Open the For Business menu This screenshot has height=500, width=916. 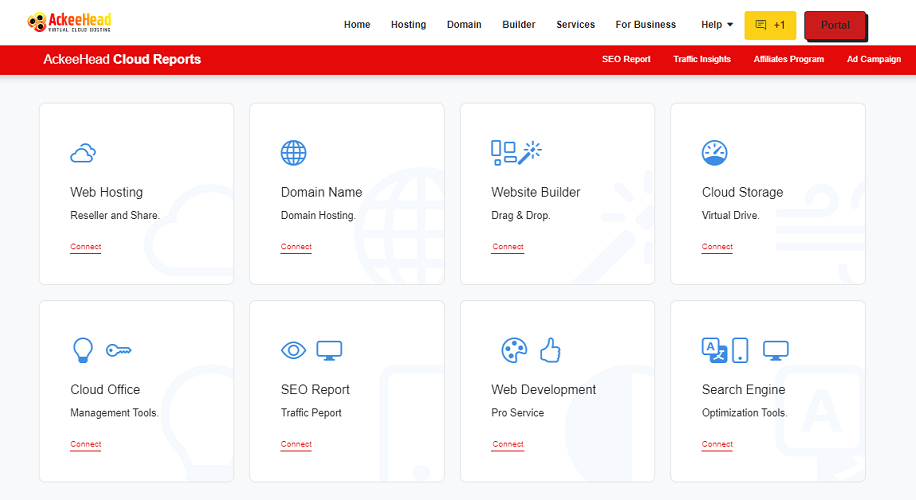pyautogui.click(x=646, y=25)
